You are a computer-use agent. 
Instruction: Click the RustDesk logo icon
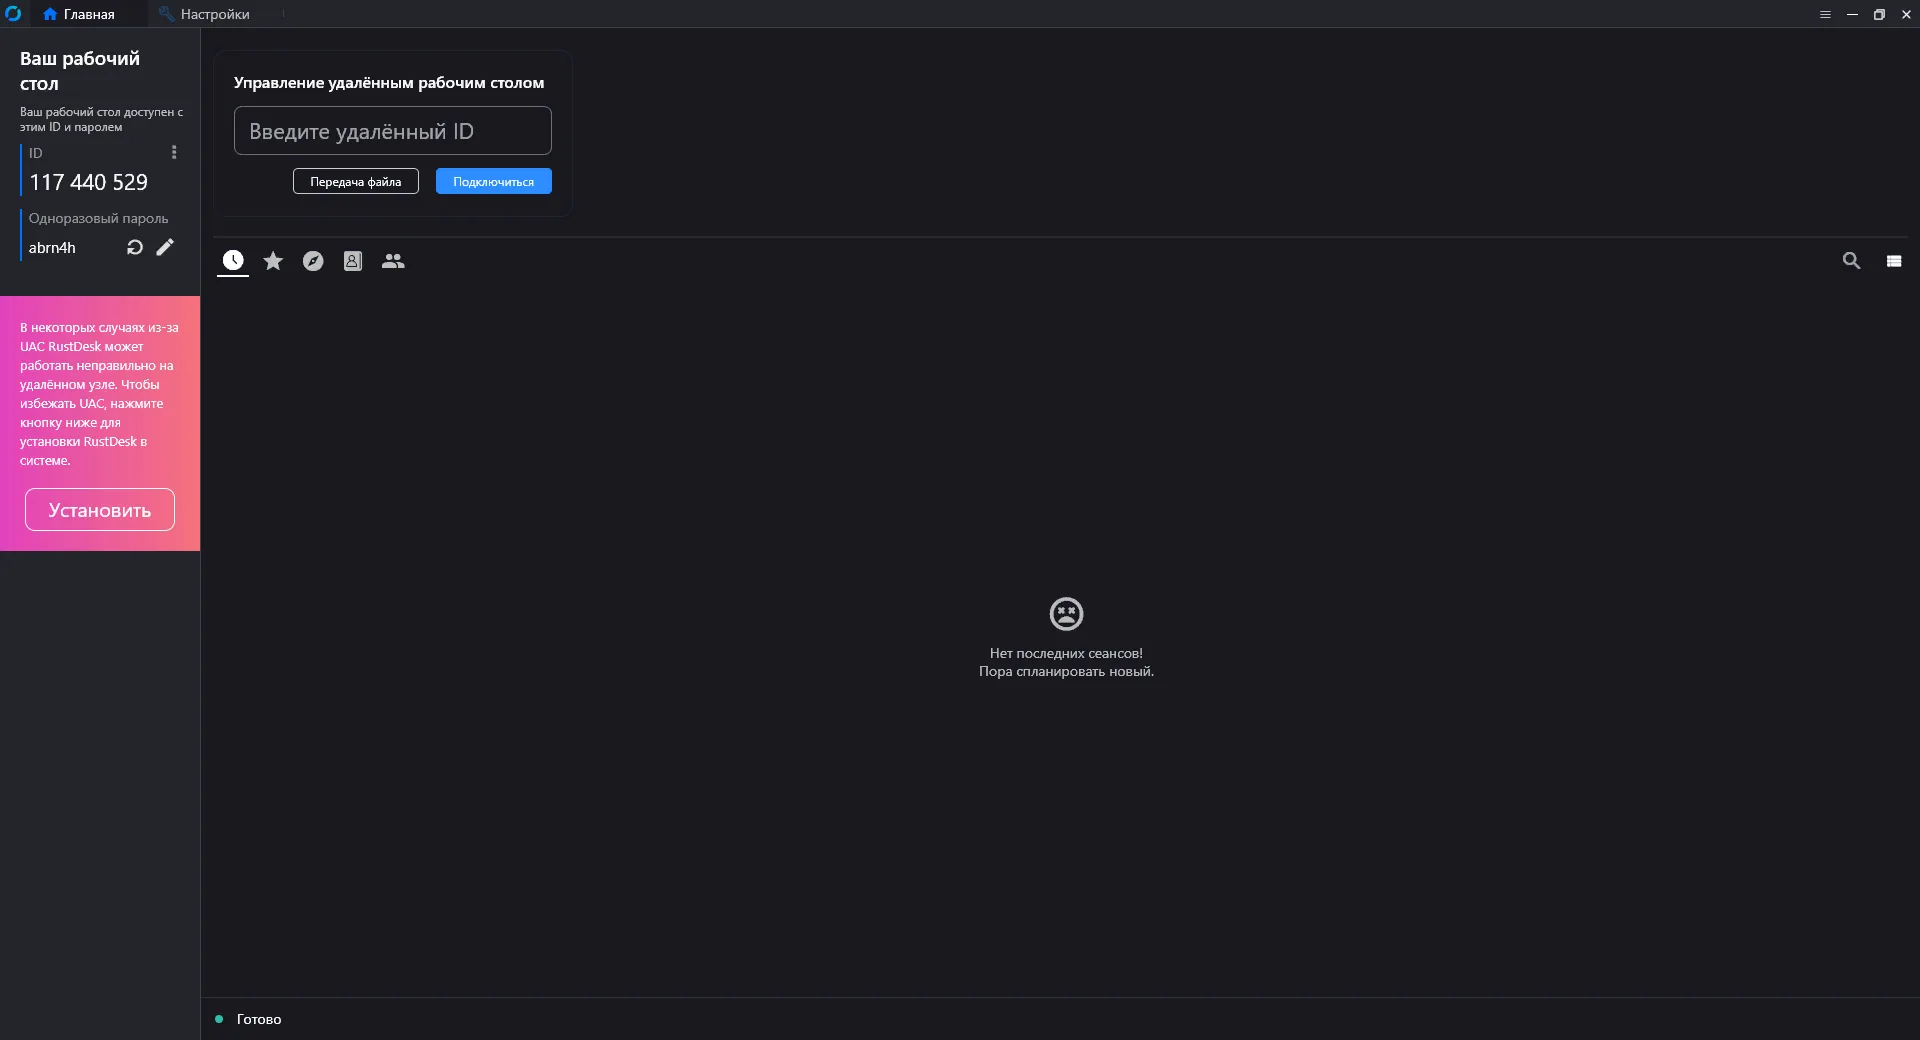click(x=13, y=14)
